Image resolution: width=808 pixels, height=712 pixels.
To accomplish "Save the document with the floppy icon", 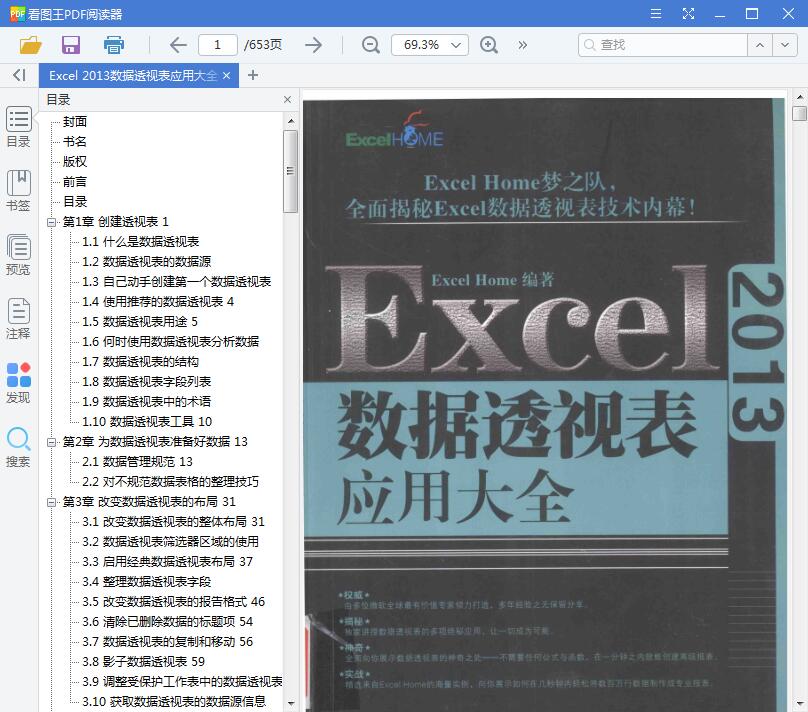I will click(71, 45).
